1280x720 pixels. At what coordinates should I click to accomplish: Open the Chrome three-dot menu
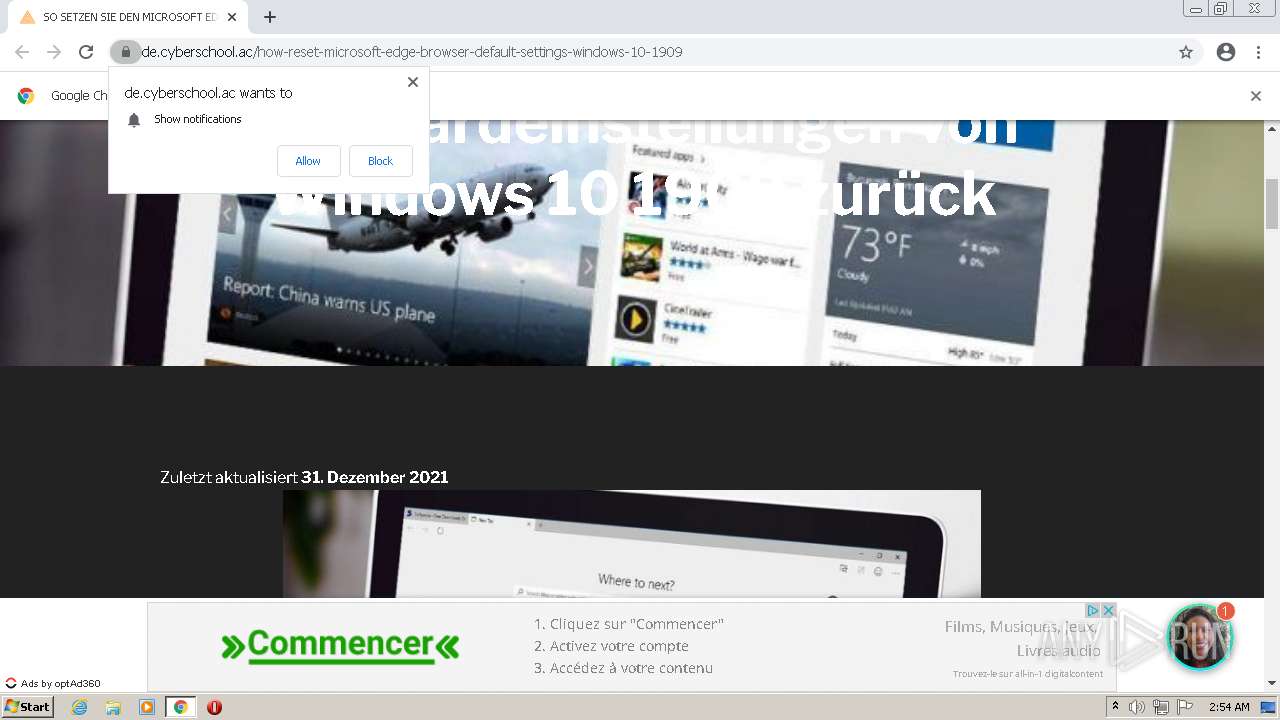pos(1258,52)
